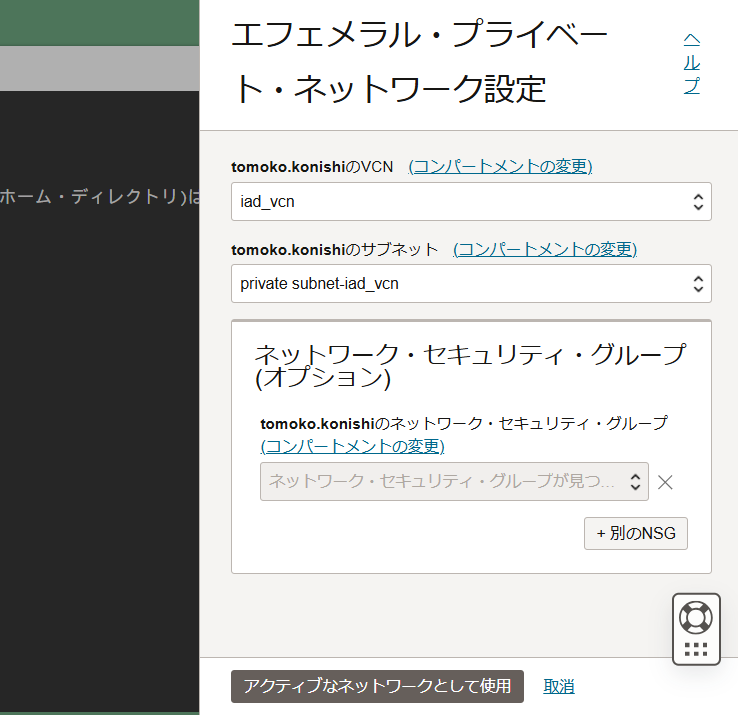Open the network security group dropdown
Viewport: 738px width, 715px height.
tap(454, 482)
